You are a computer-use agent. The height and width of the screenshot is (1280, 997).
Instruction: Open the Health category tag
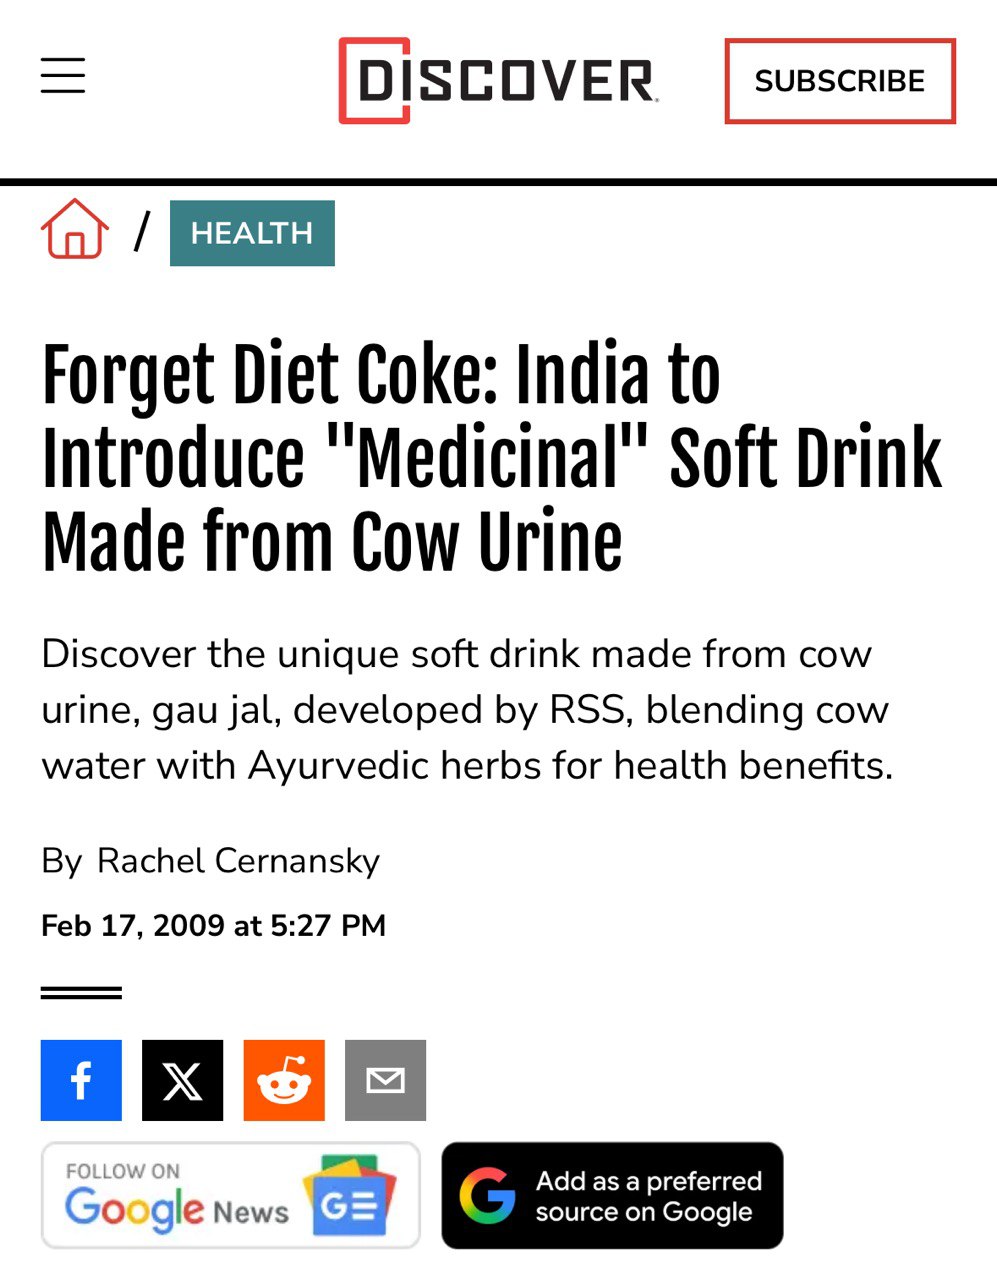(252, 233)
